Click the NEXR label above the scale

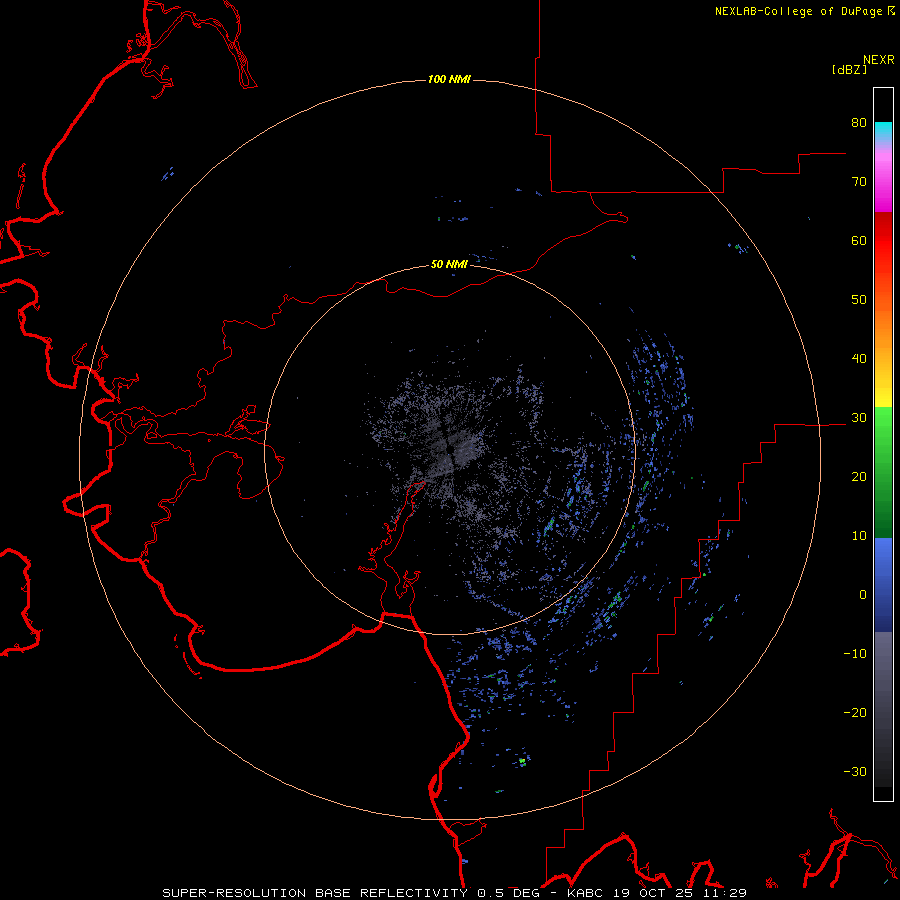(879, 60)
